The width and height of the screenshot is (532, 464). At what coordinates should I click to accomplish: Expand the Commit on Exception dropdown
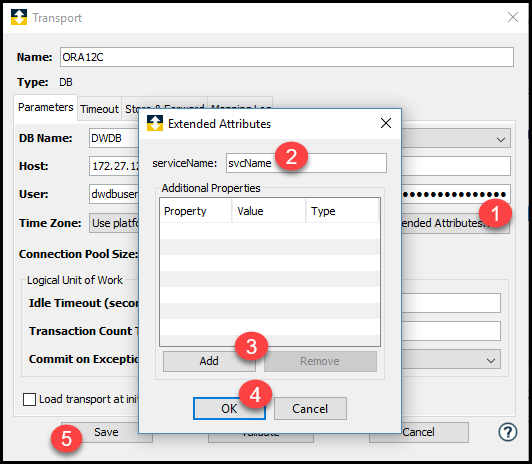coord(491,360)
